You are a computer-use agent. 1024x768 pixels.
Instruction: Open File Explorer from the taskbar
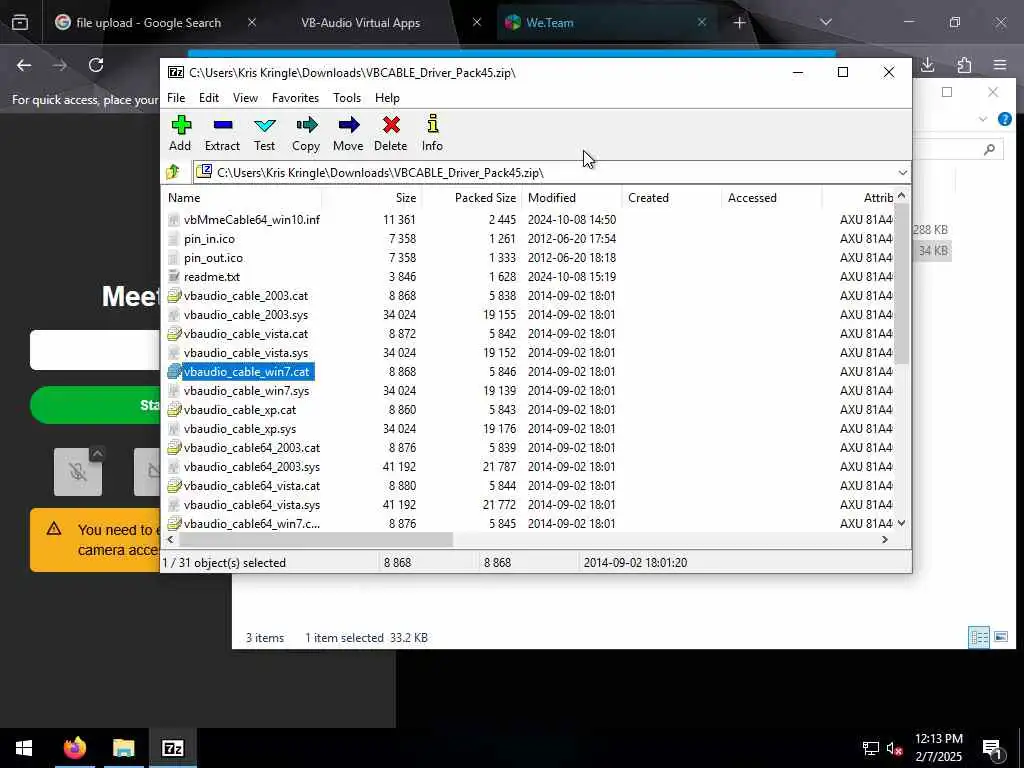tap(123, 748)
